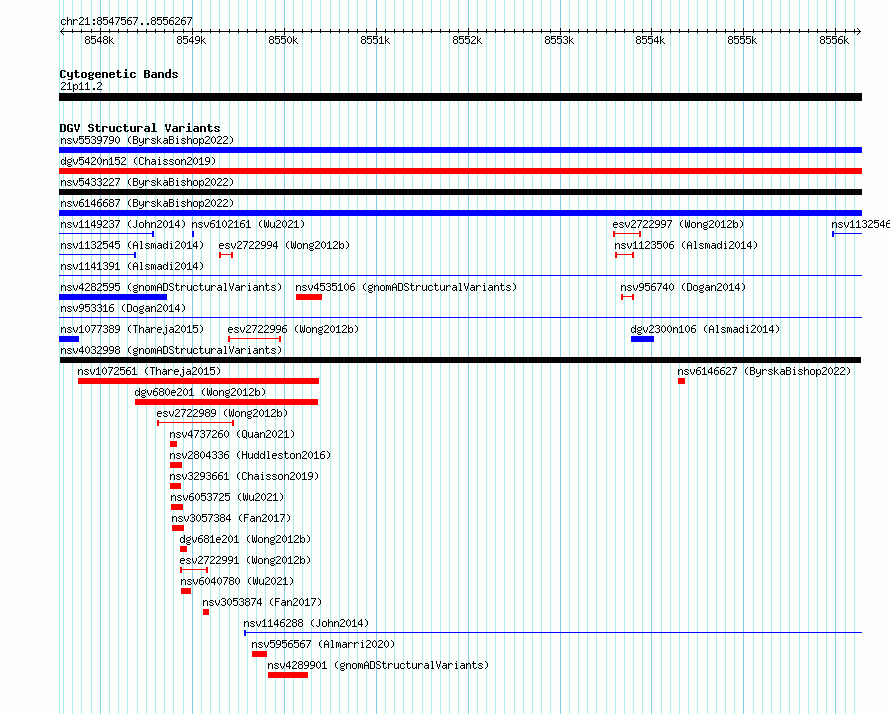This screenshot has height=714, width=890.
Task: Select esv2722991 (Wong2012b) label
Action: tap(245, 560)
